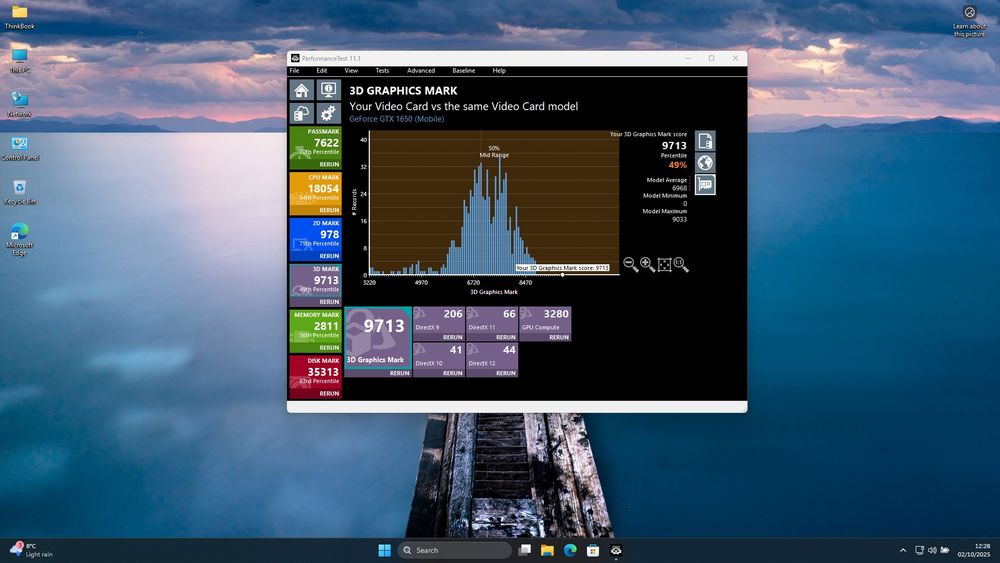Click the document report icon beside the score
Image resolution: width=1000 pixels, height=563 pixels.
(x=705, y=141)
